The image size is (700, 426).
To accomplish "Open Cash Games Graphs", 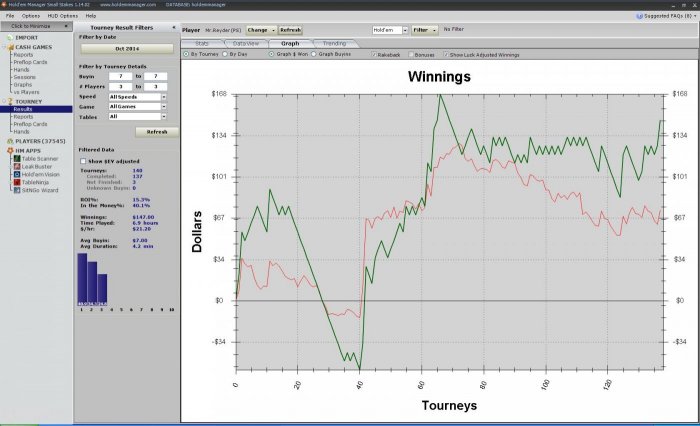I will pos(22,84).
